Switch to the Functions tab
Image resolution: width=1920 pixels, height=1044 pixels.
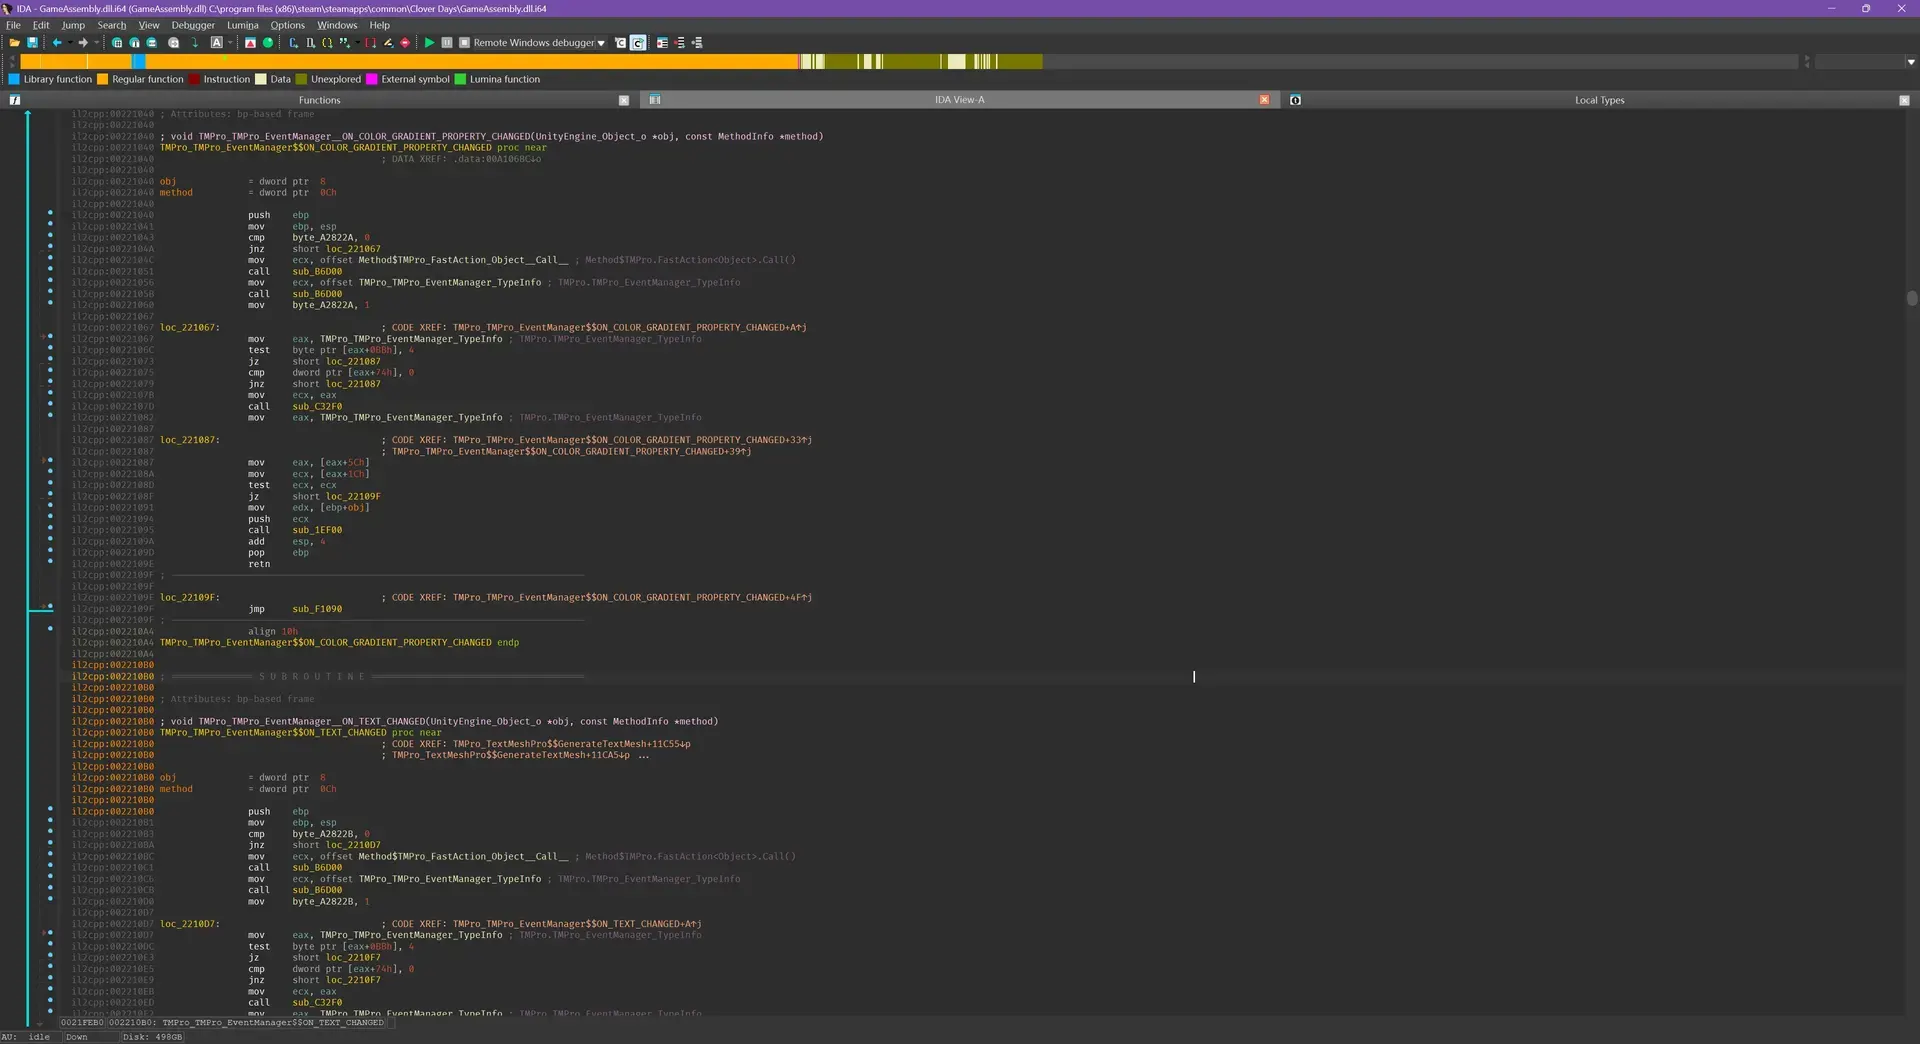click(x=319, y=100)
